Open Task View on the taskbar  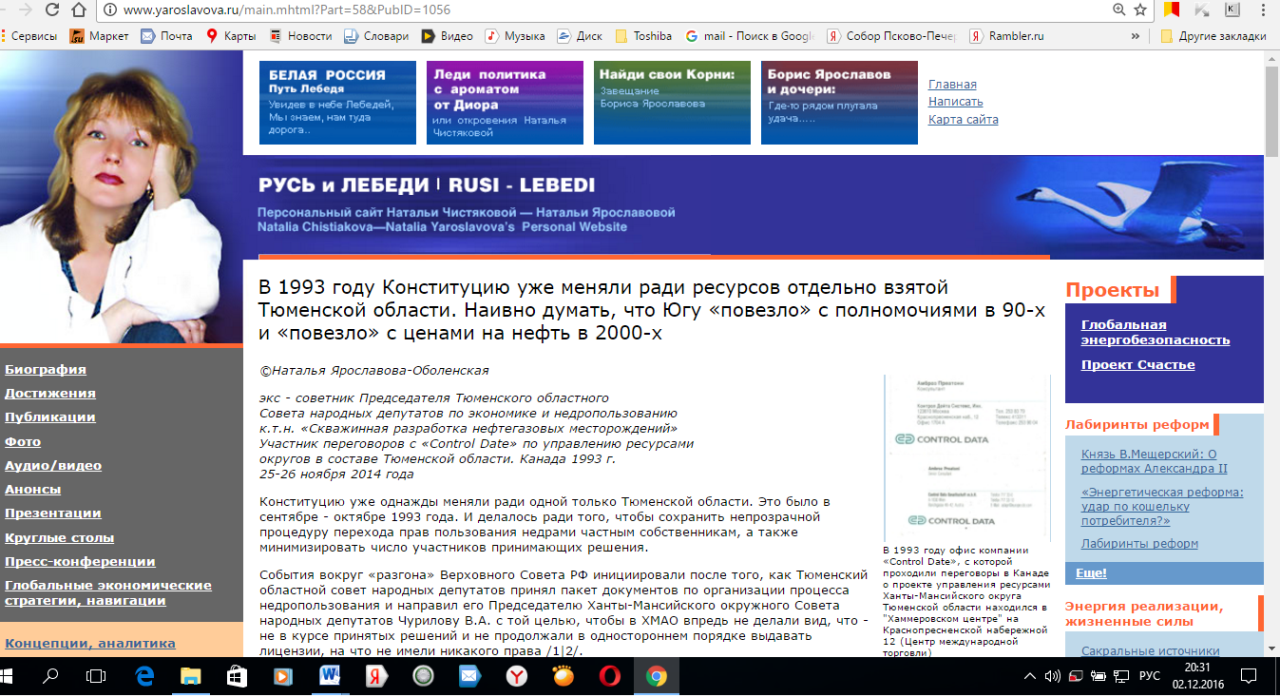(x=96, y=677)
